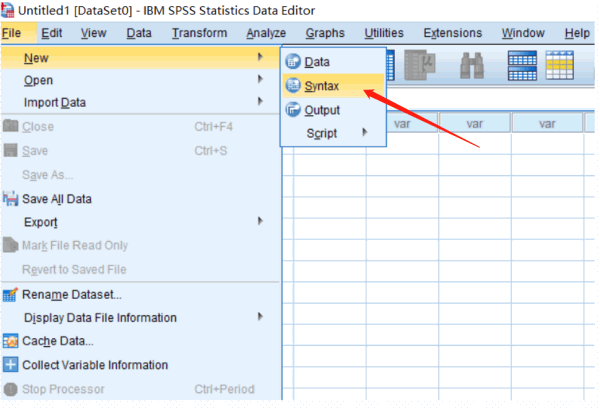The image size is (600, 414).
Task: Click the Rename Dataset icon
Action: tap(10, 295)
